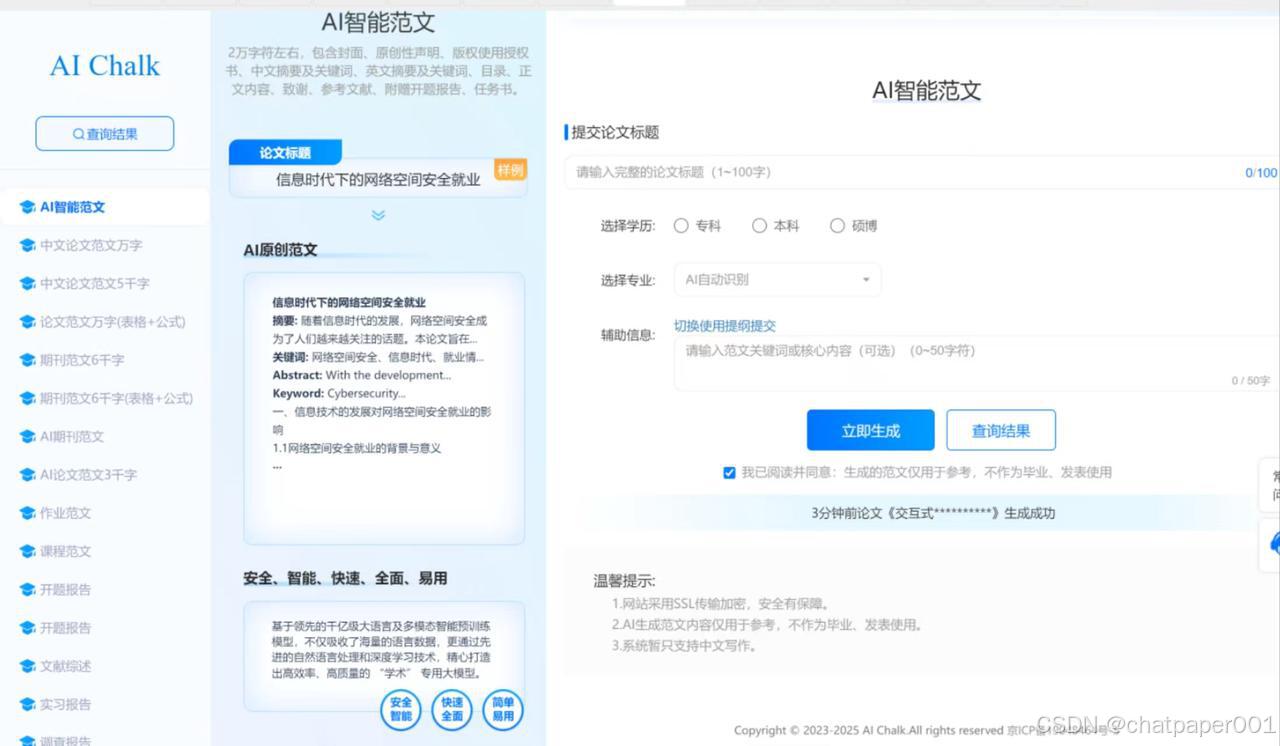Screen dimensions: 1280x746
Task: Click the AI原创范文 sample preview card
Action: tap(384, 409)
